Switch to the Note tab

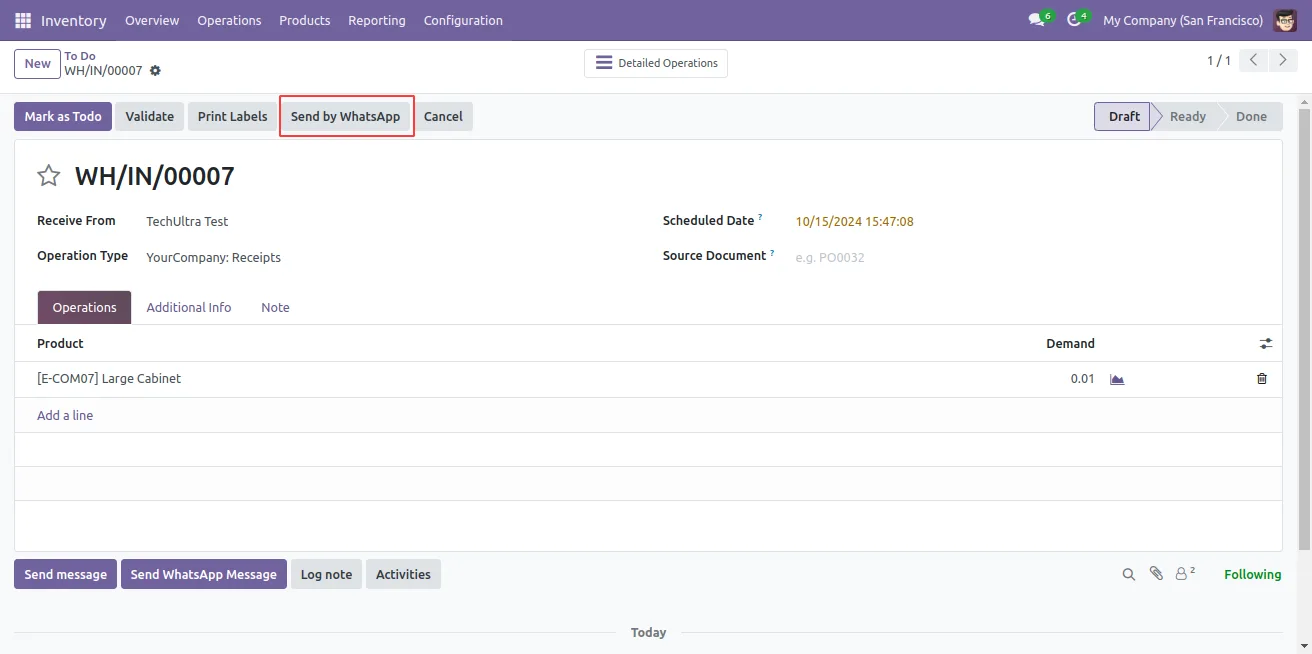[275, 307]
